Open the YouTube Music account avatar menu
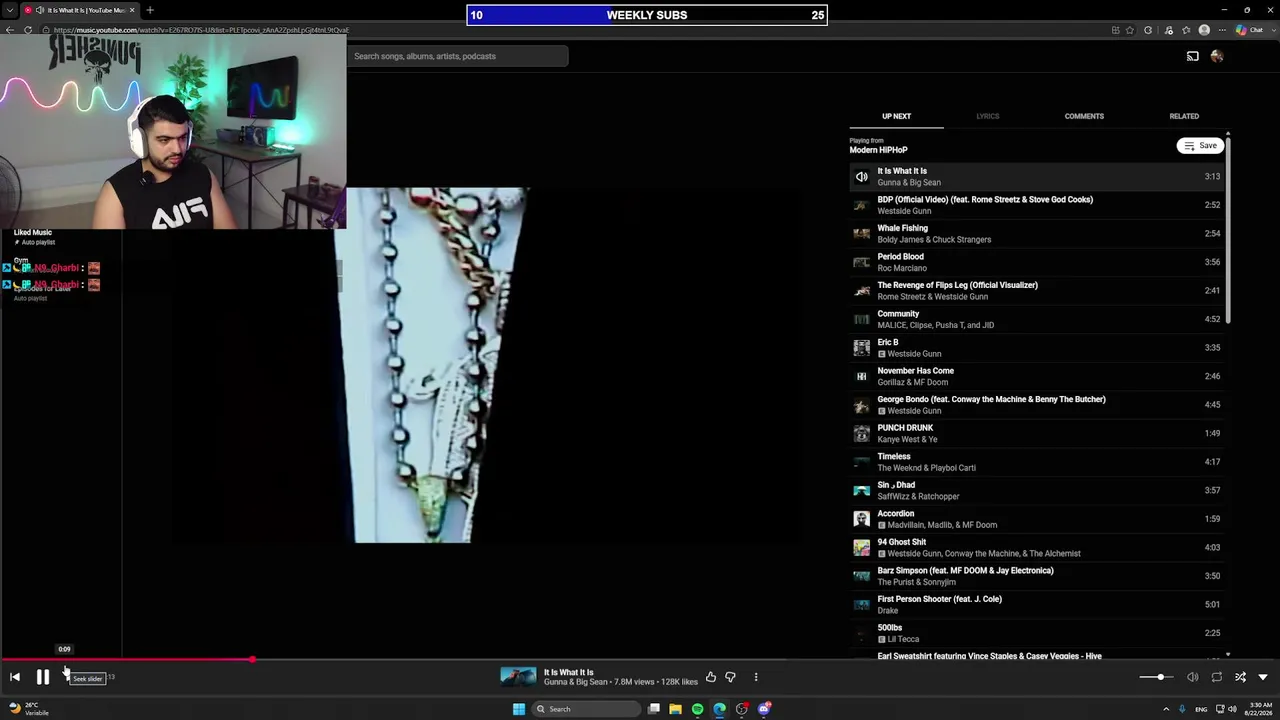1280x720 pixels. pos(1217,56)
